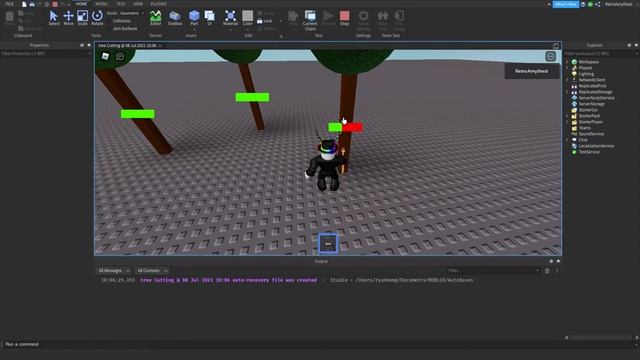Click the ribbon Color swatch button
This screenshot has height=360, width=640.
pos(247,18)
